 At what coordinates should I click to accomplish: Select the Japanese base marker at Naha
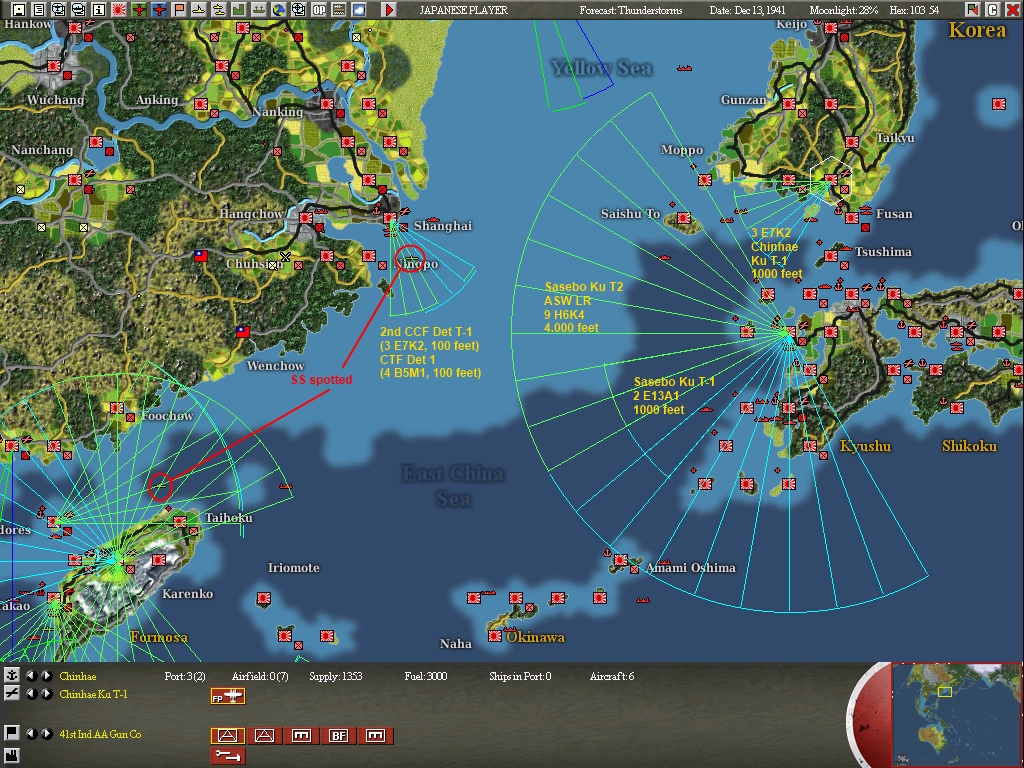pyautogui.click(x=494, y=635)
